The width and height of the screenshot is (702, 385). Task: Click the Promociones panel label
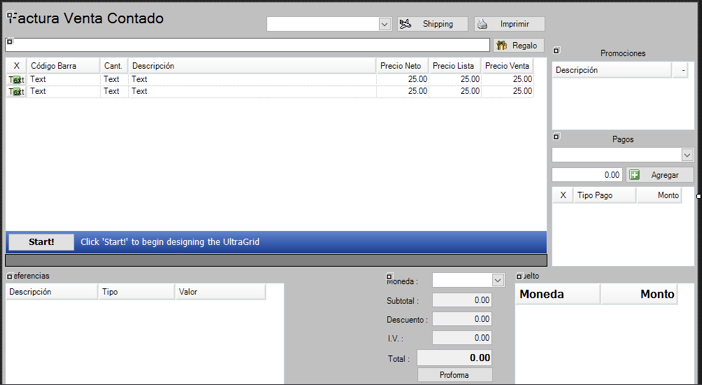[x=623, y=53]
